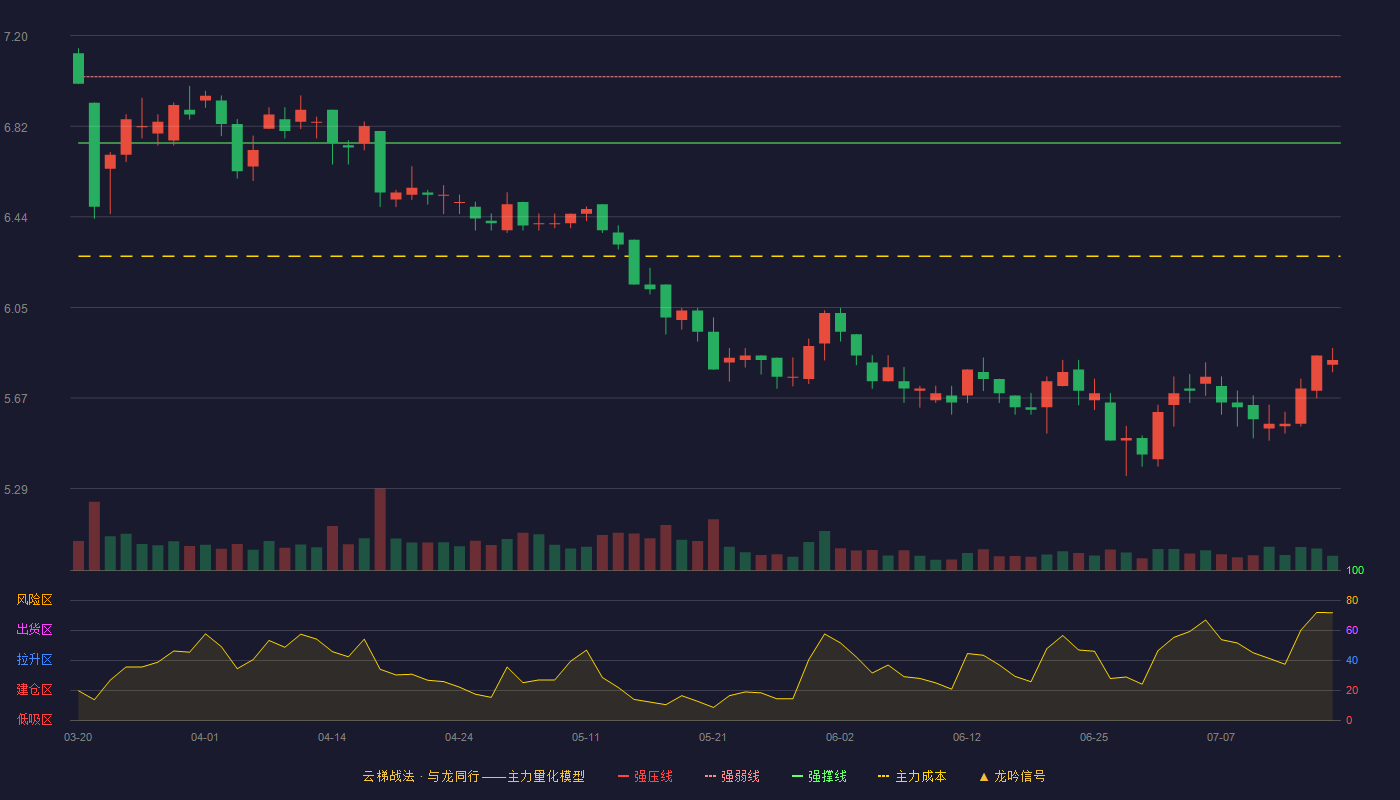This screenshot has height=800, width=1400.
Task: Click the 7.20 price axis label
Action: (x=16, y=37)
